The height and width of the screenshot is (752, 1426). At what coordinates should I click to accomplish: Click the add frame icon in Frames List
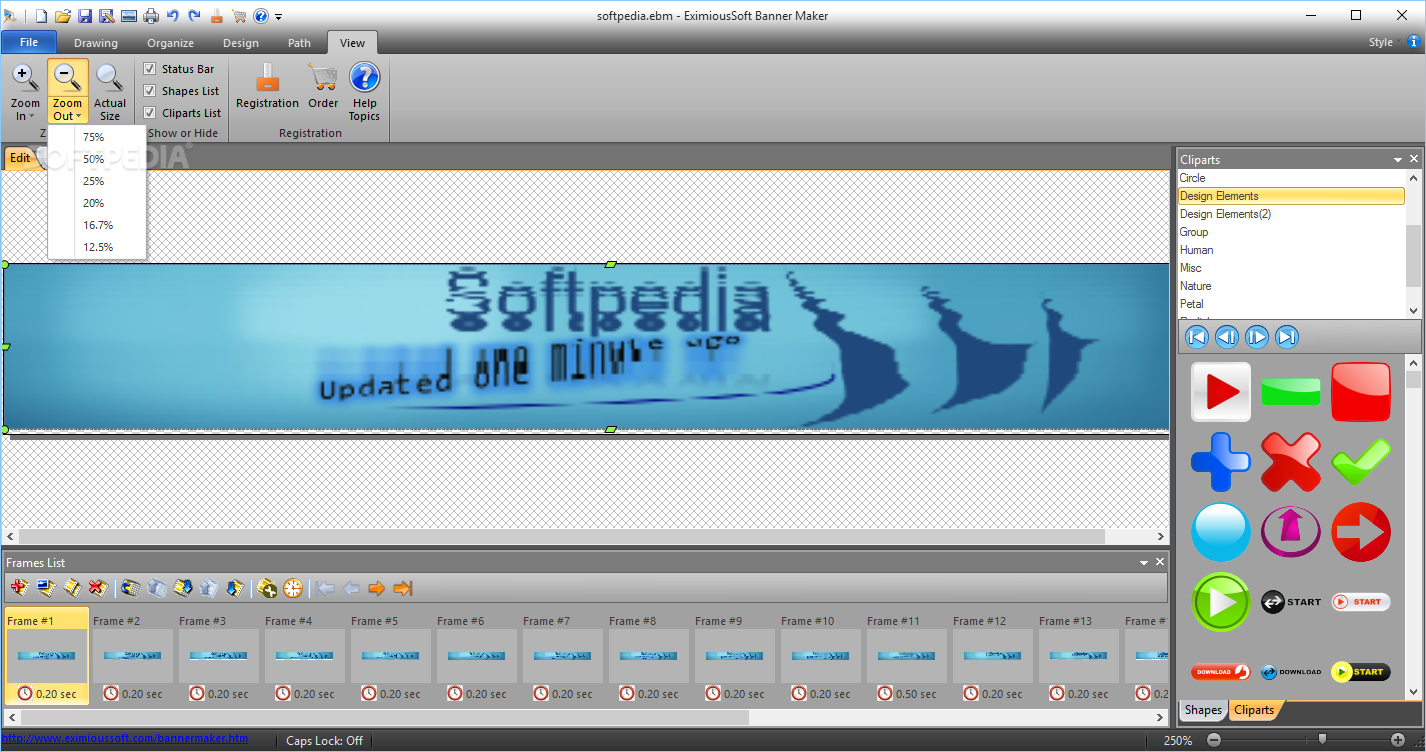[19, 588]
